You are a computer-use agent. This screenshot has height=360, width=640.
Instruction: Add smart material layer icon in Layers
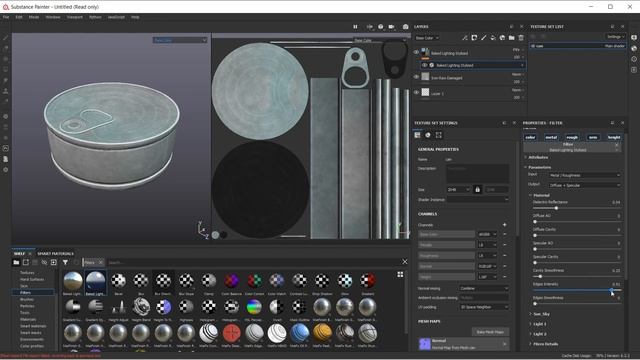point(502,38)
